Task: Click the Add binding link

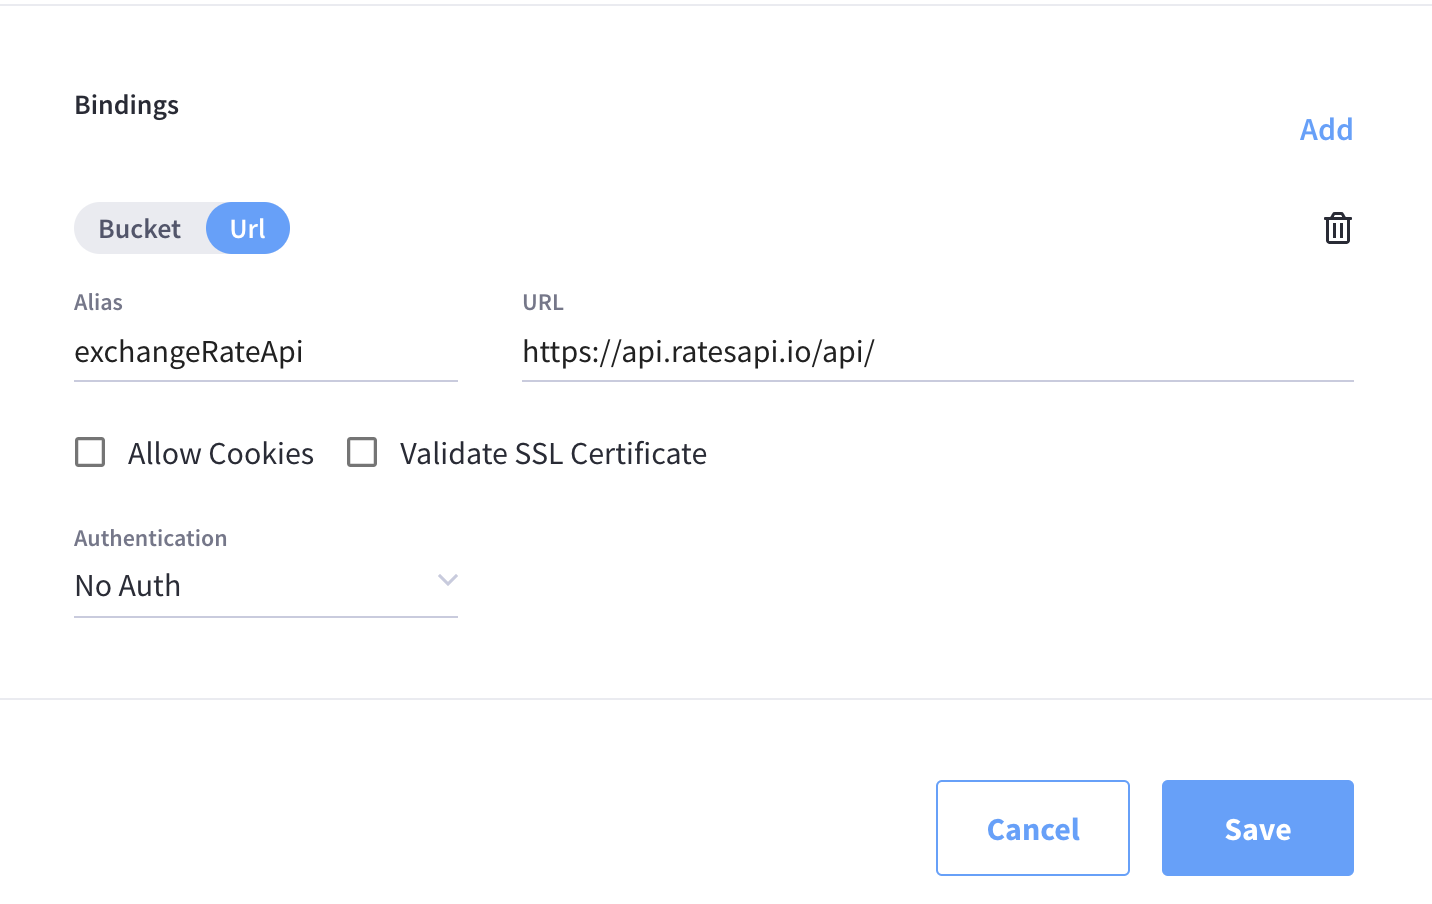Action: coord(1326,129)
